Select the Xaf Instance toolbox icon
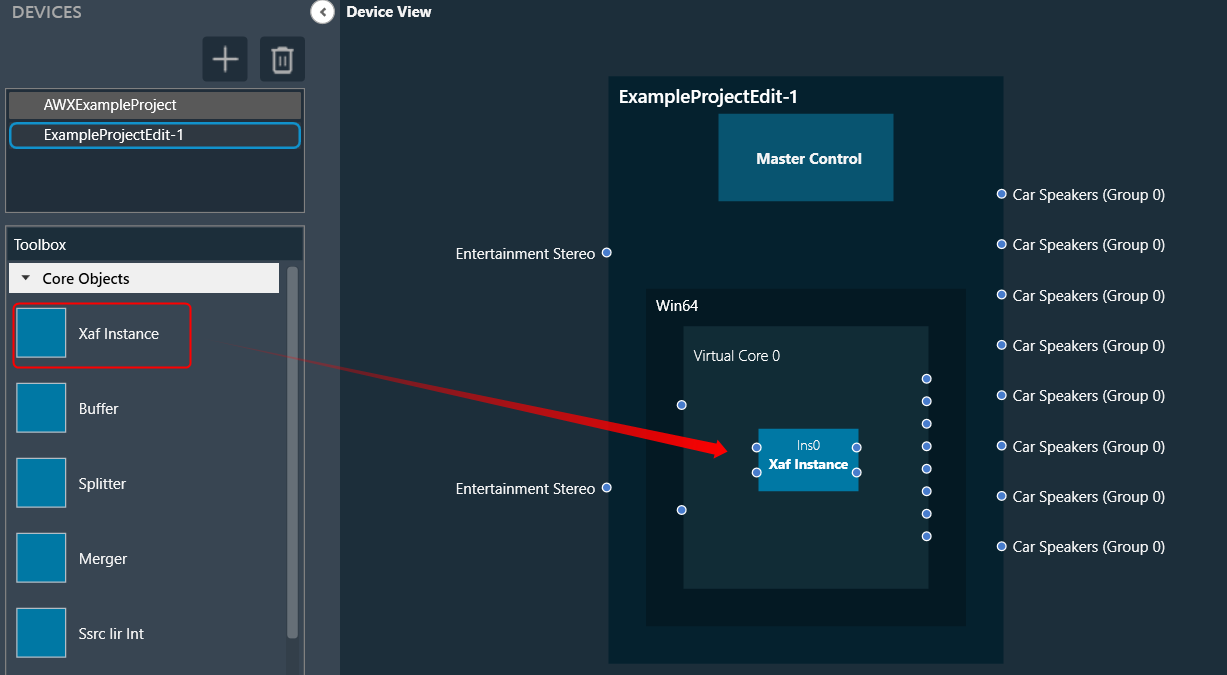This screenshot has width=1227, height=675. pos(41,333)
